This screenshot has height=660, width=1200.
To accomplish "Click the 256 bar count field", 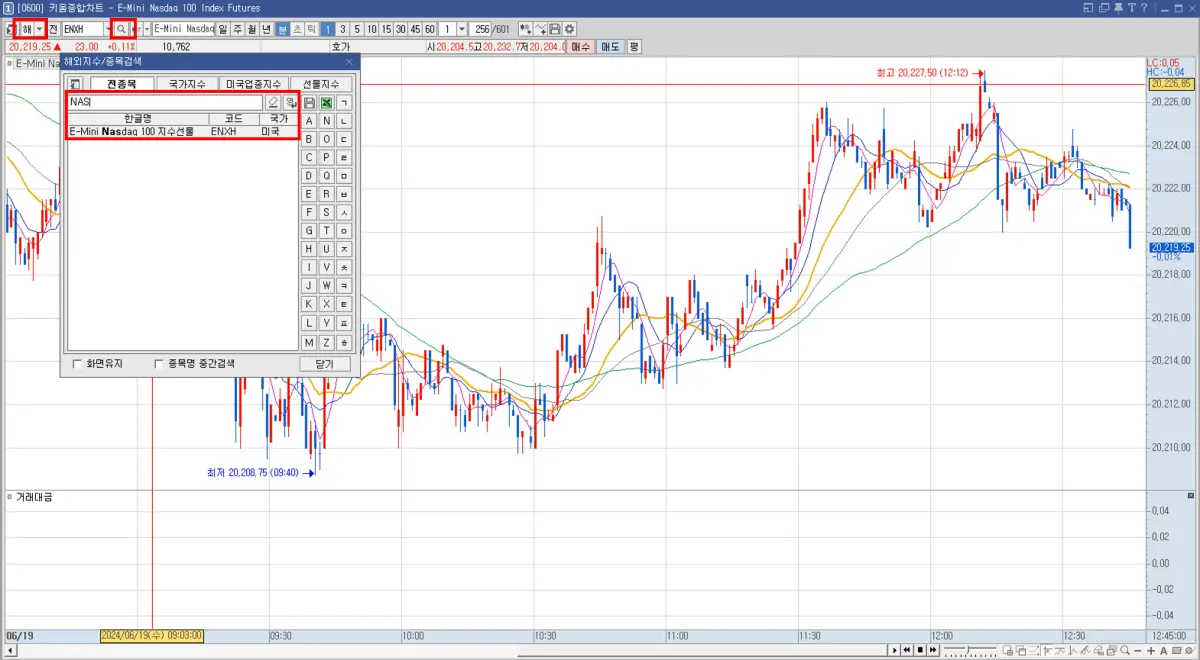I will coord(481,30).
